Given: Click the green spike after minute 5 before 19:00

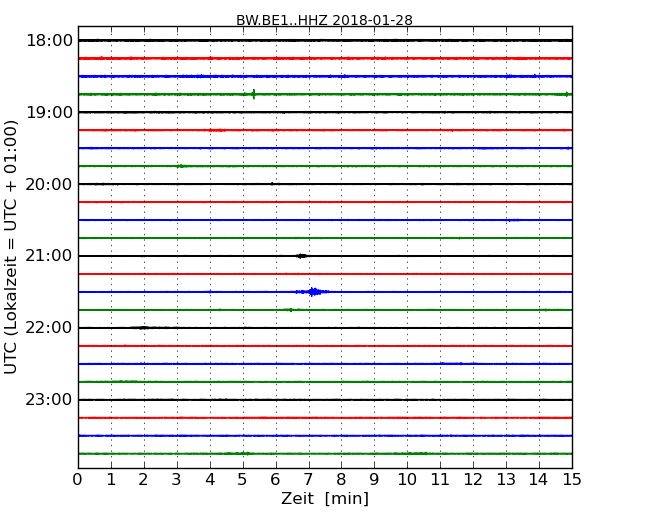Looking at the screenshot, I should click(254, 94).
